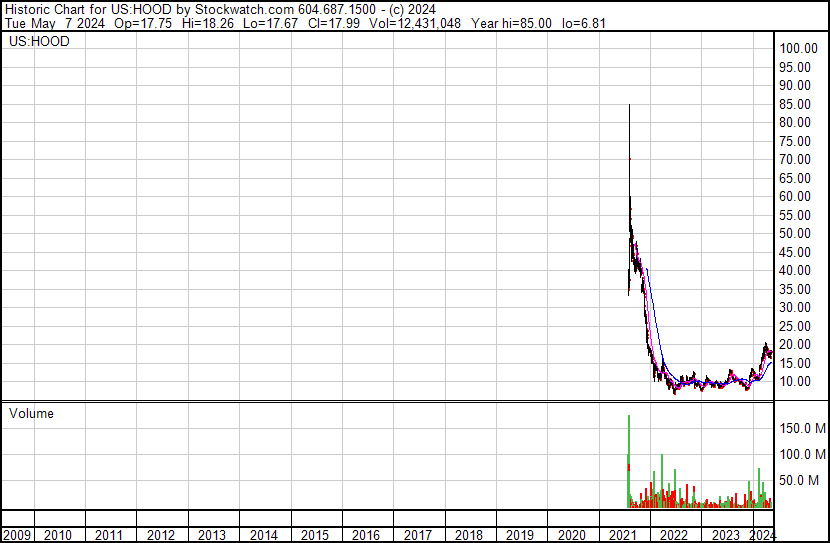Click the Tue May 7 2024 date
Viewport: 830px width, 543px height.
55,23
